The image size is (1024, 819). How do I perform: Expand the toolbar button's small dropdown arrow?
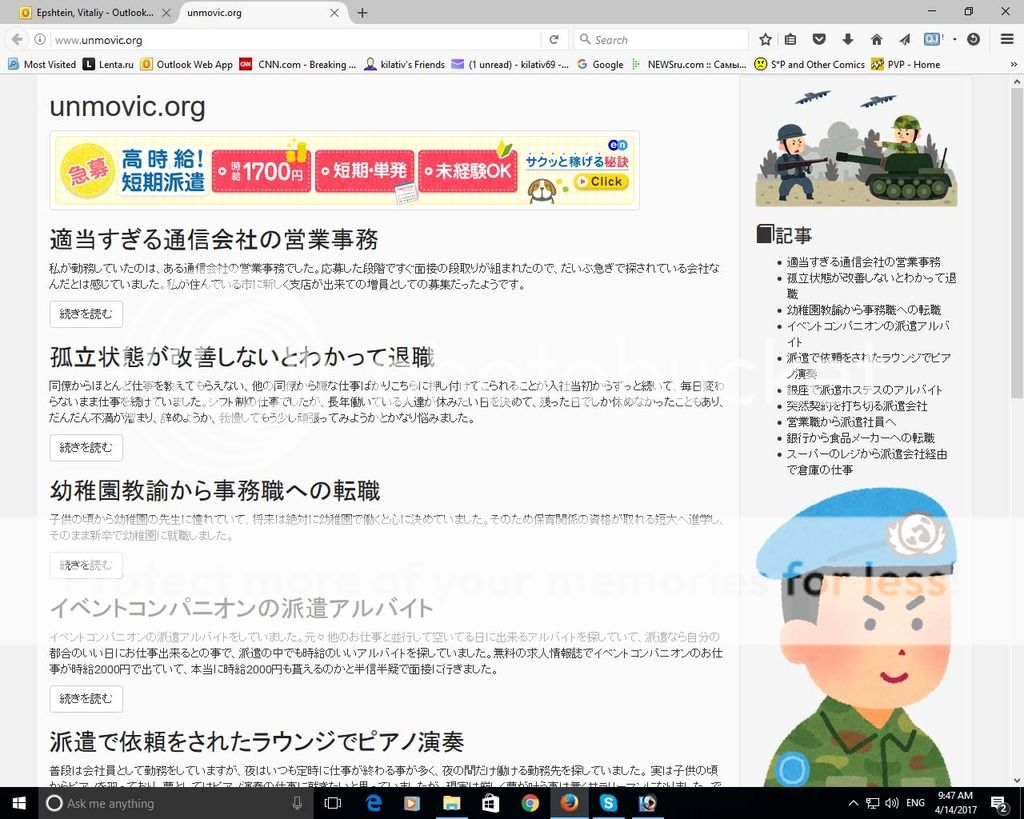click(x=955, y=40)
